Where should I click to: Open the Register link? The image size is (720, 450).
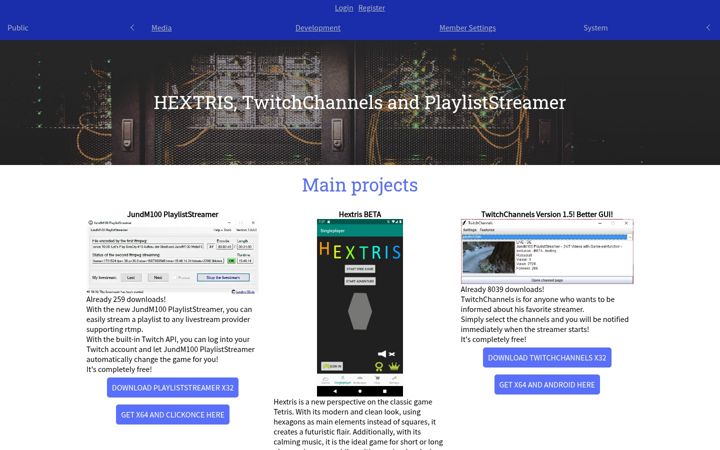click(x=371, y=8)
